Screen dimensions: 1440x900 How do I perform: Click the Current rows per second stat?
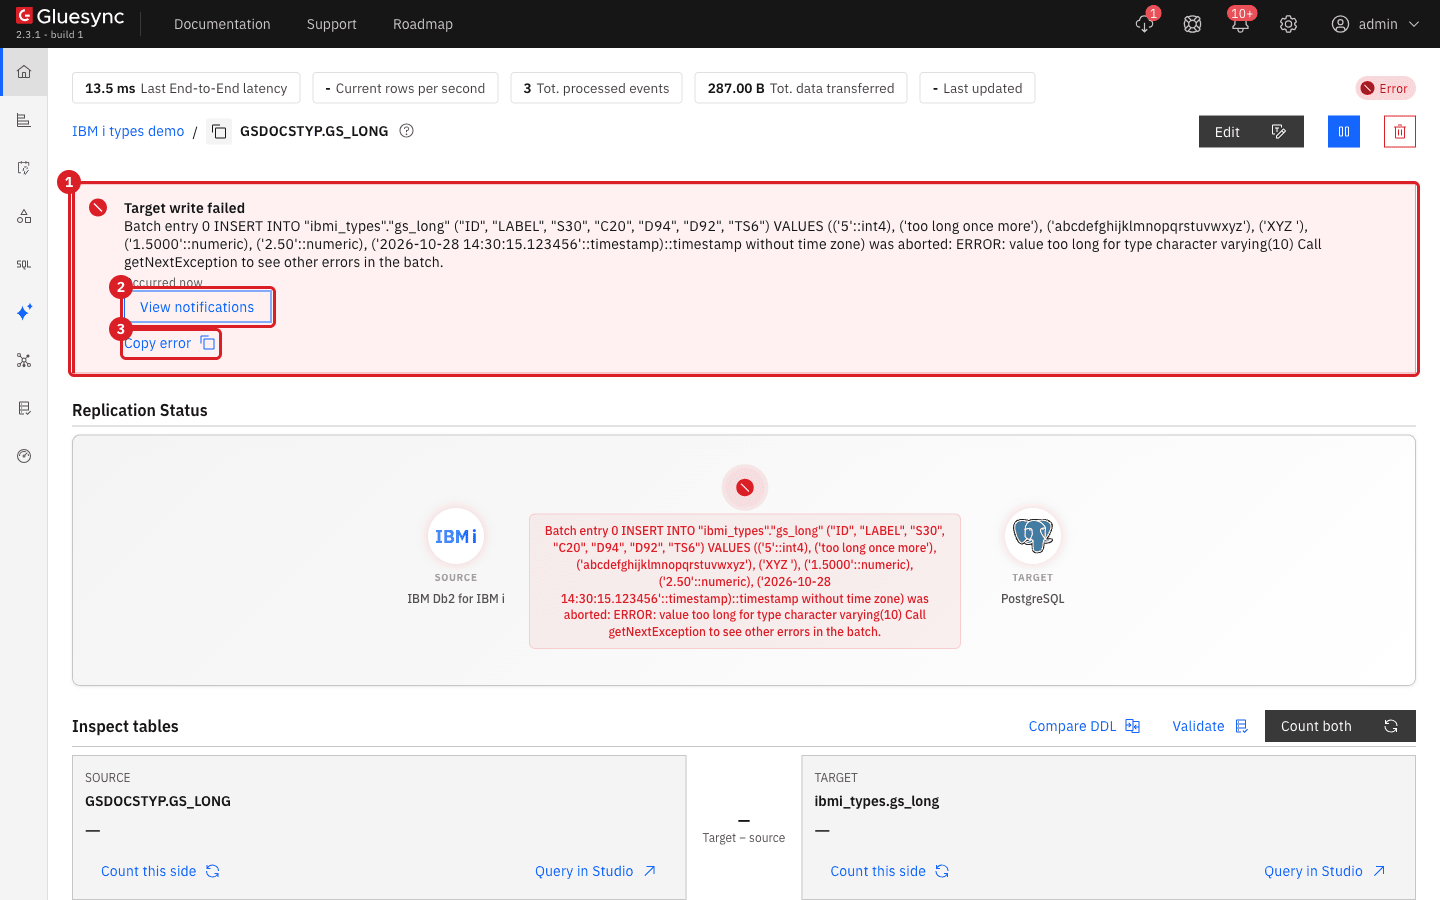pos(405,88)
